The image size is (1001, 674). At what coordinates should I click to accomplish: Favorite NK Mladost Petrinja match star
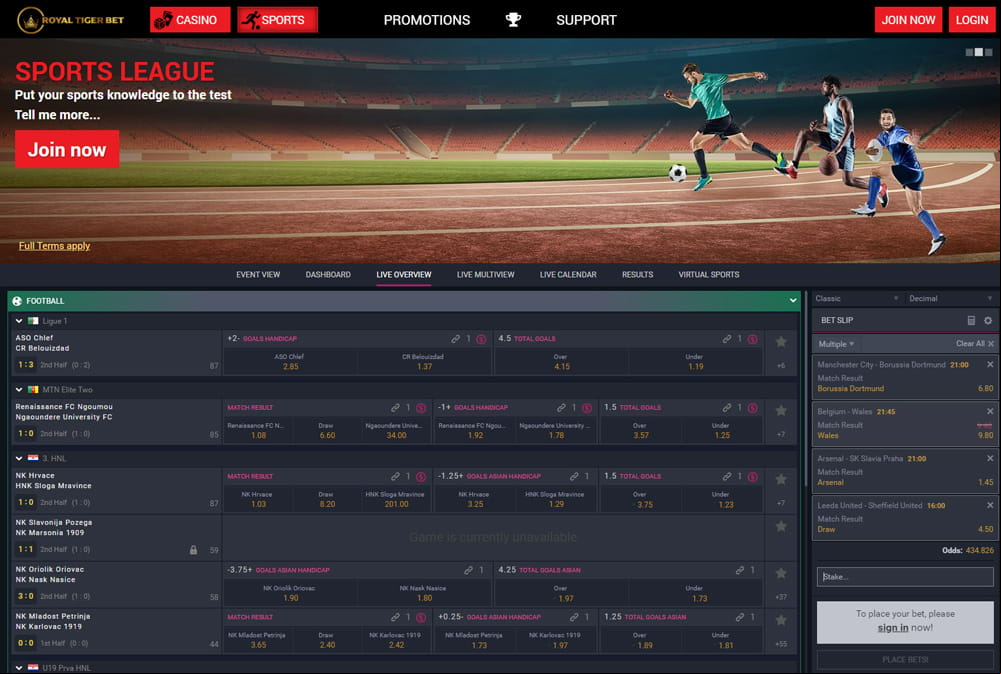[x=781, y=620]
